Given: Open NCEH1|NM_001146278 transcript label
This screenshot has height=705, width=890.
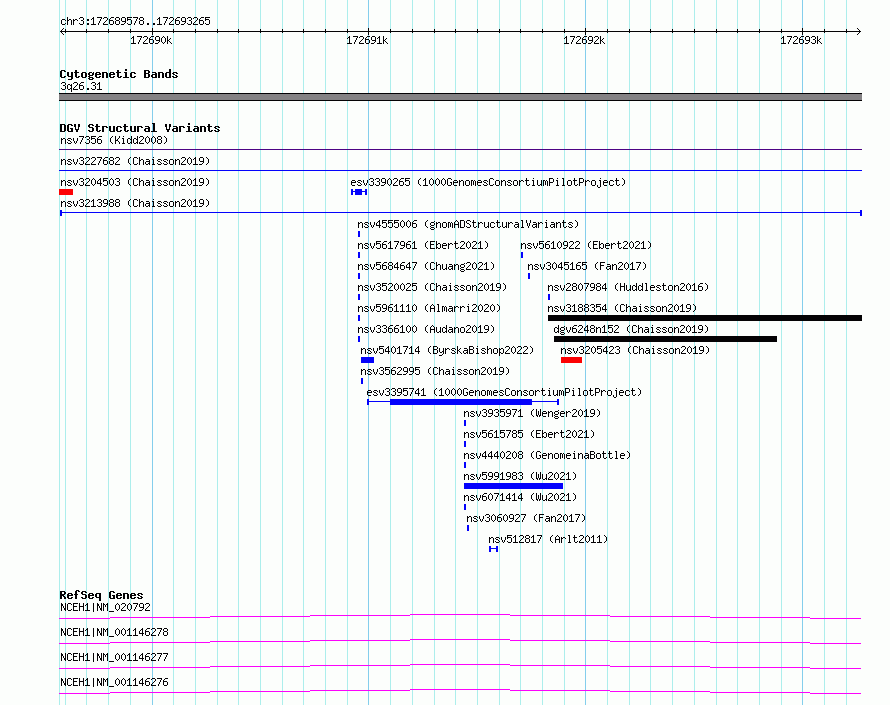Looking at the screenshot, I should [x=114, y=632].
